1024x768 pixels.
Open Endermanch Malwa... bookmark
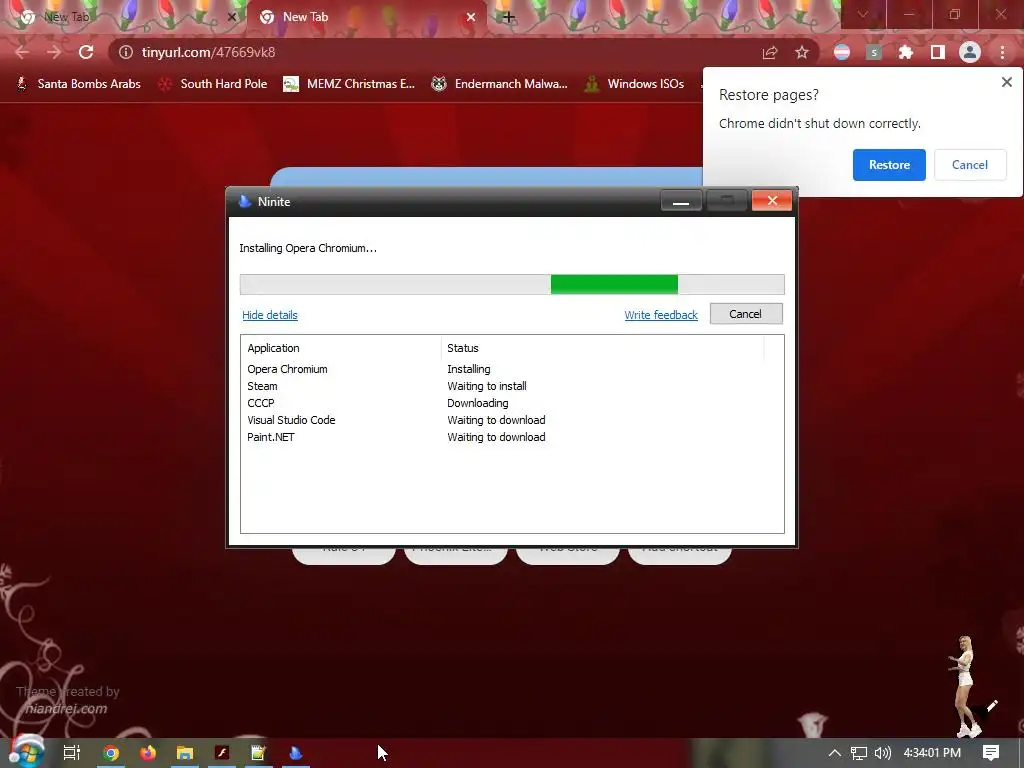click(x=500, y=84)
